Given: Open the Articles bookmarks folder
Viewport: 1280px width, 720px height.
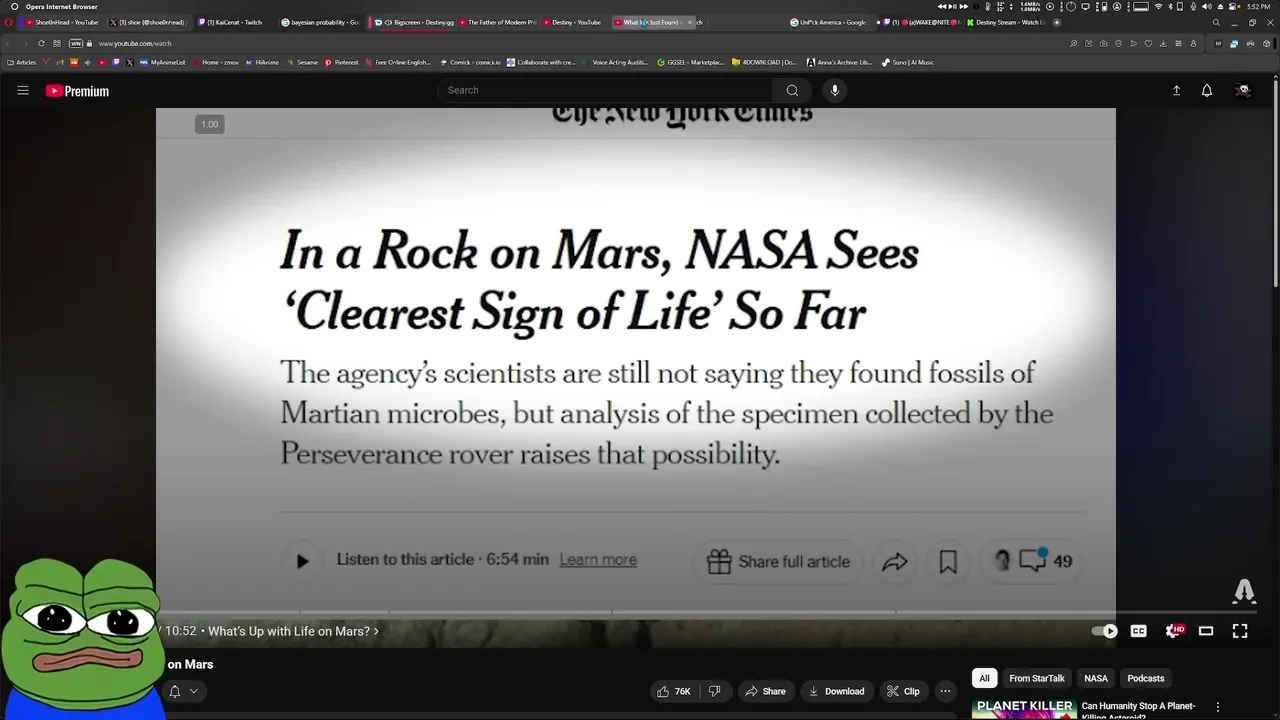Looking at the screenshot, I should point(20,62).
